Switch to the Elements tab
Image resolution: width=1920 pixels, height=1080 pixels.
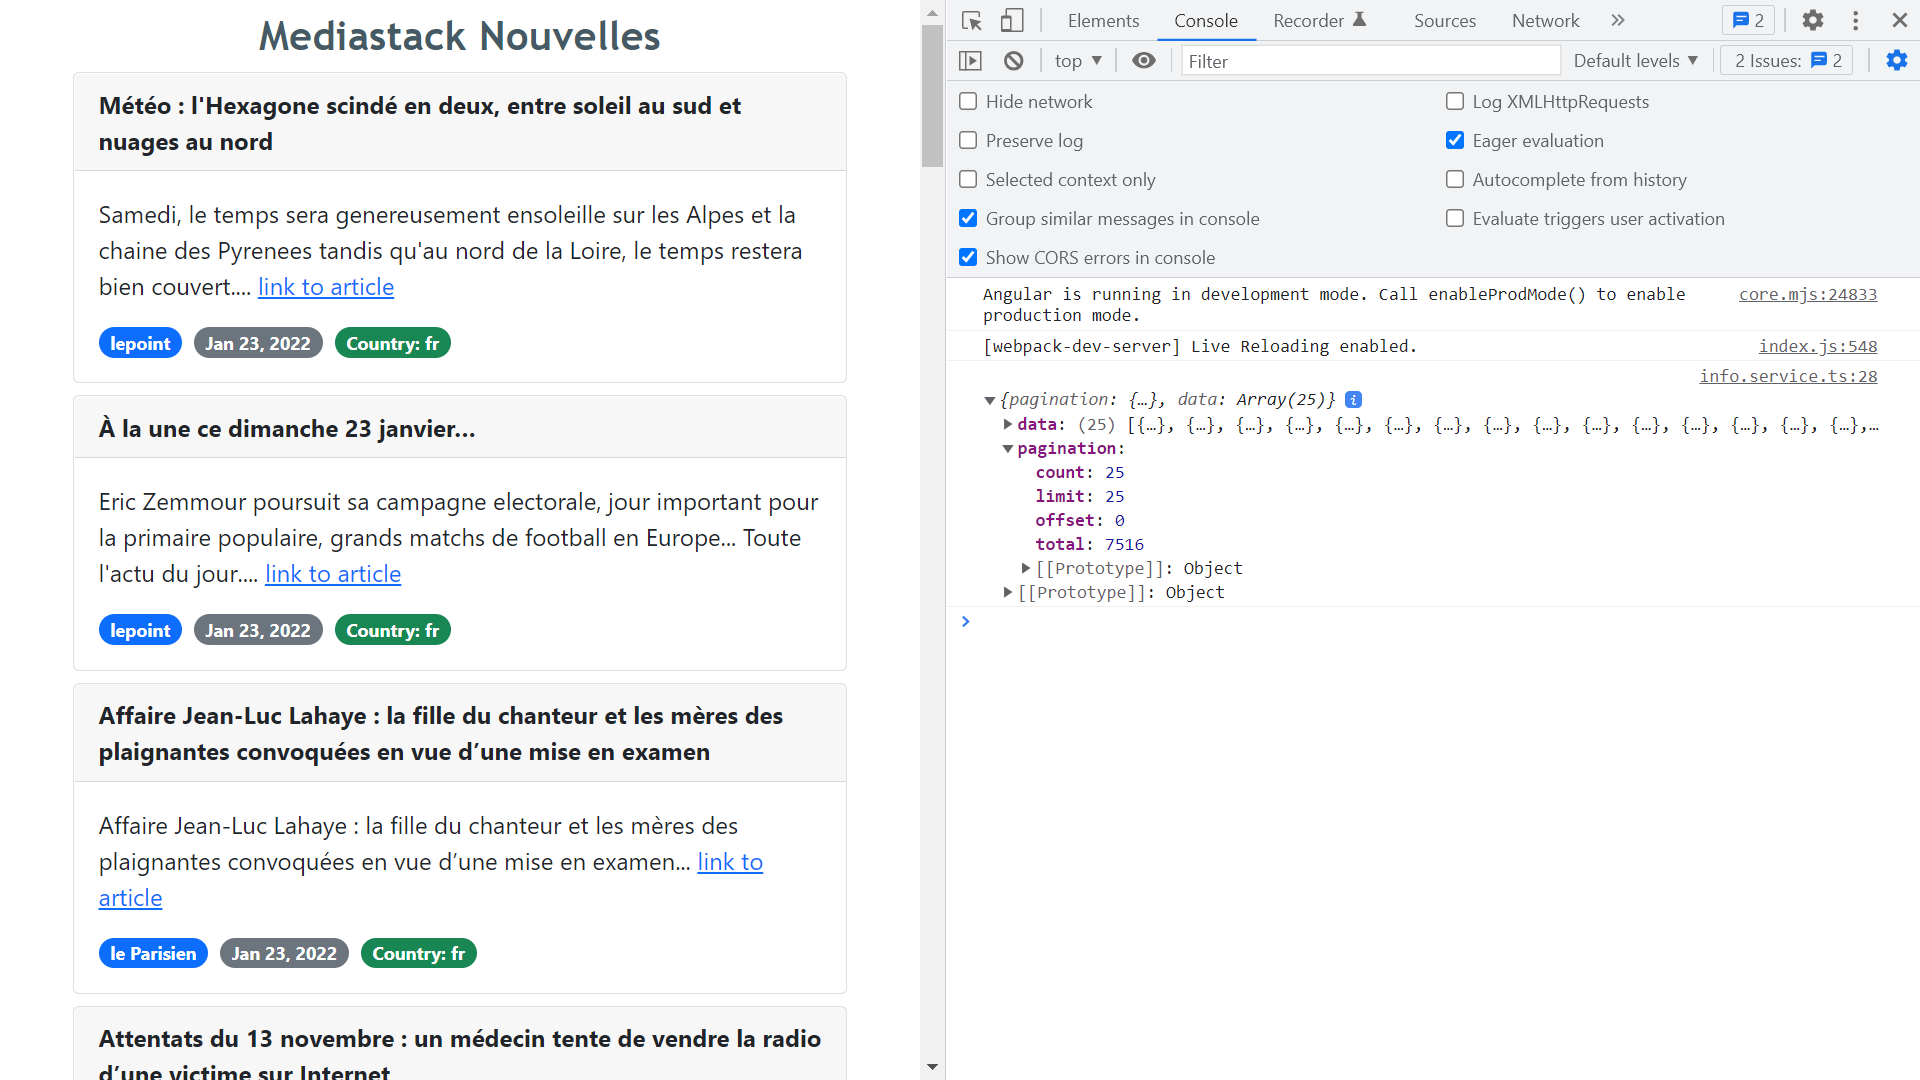pyautogui.click(x=1102, y=21)
